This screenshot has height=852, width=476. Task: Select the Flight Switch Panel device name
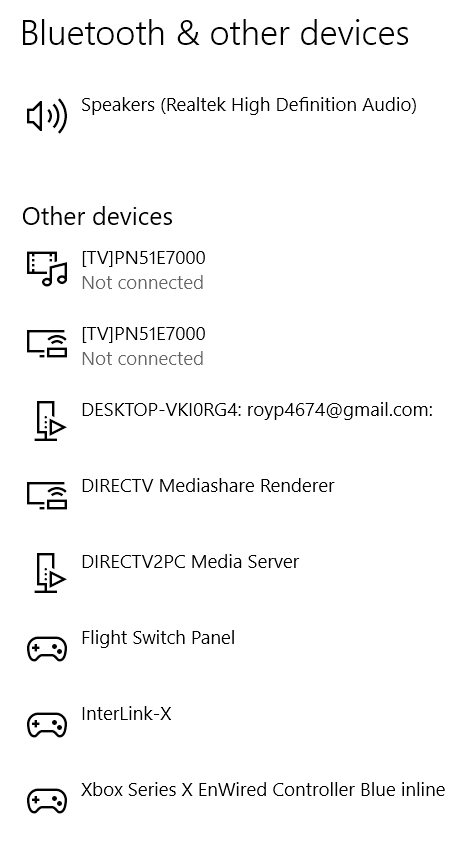(158, 638)
